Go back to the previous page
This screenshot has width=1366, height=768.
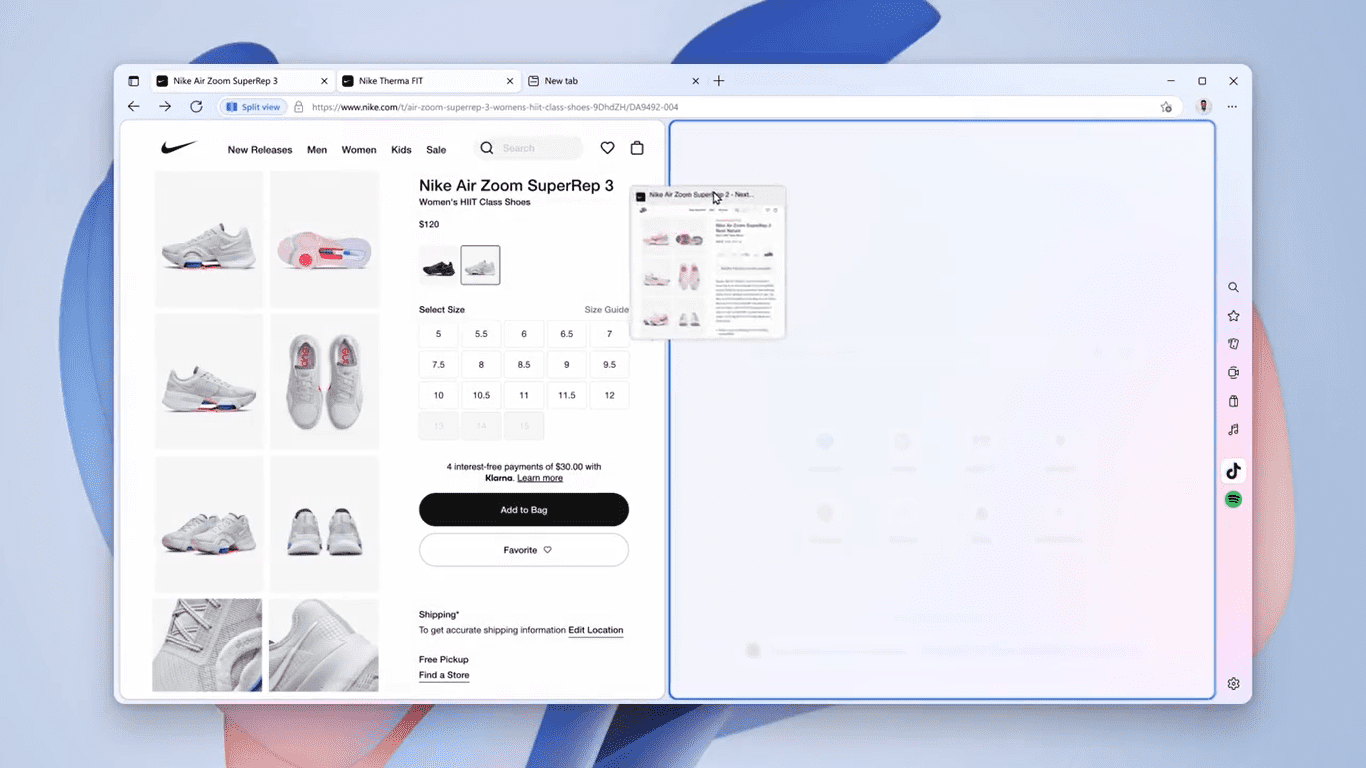(134, 107)
